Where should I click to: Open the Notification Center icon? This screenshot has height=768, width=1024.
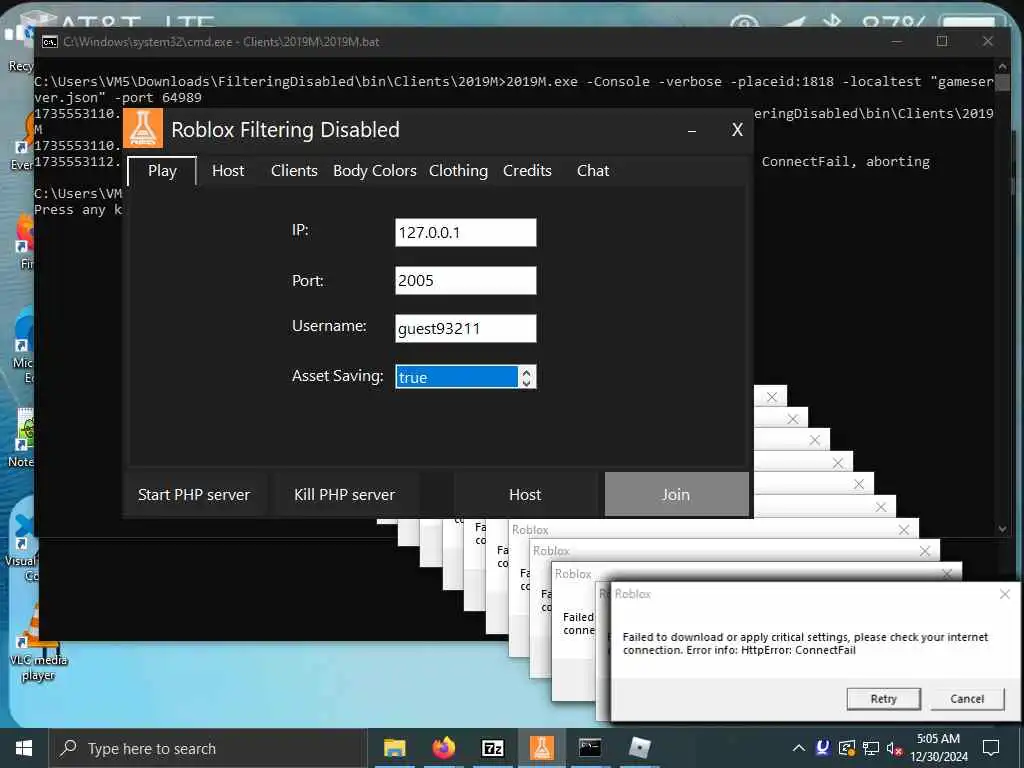(x=991, y=748)
